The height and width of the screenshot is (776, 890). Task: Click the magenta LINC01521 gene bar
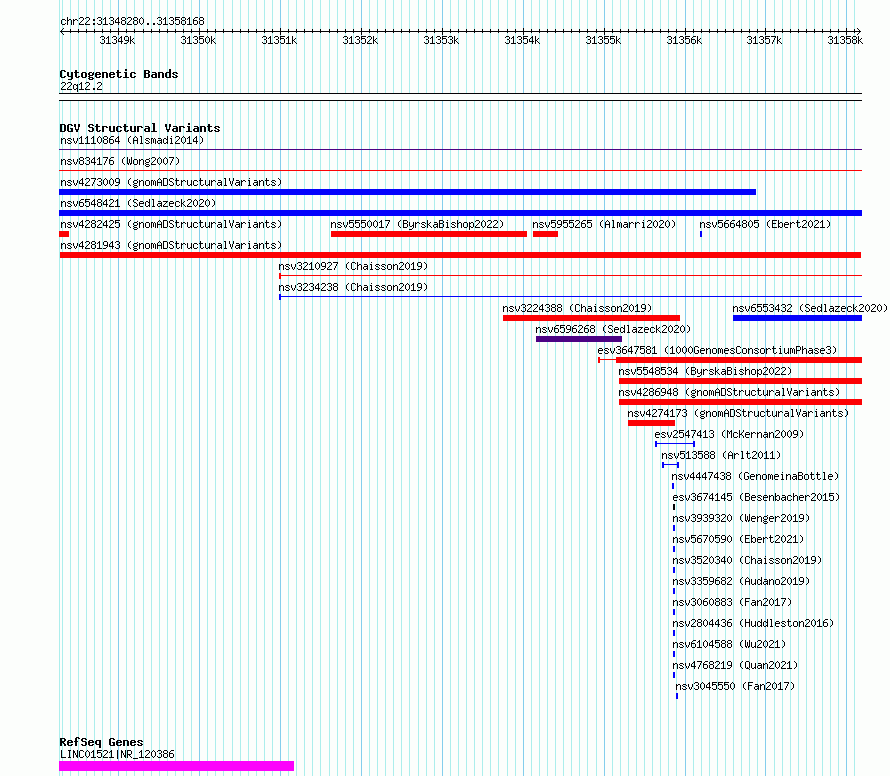tap(177, 766)
